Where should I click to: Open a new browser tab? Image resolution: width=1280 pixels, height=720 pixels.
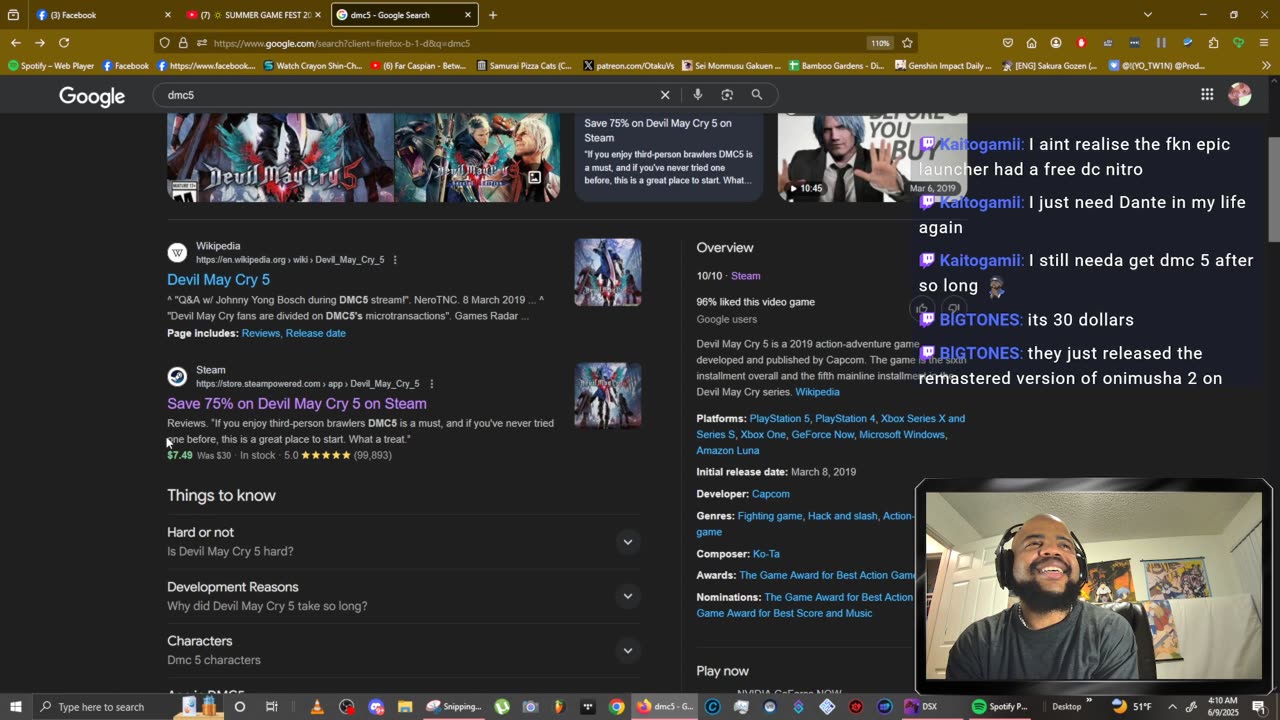[x=492, y=15]
